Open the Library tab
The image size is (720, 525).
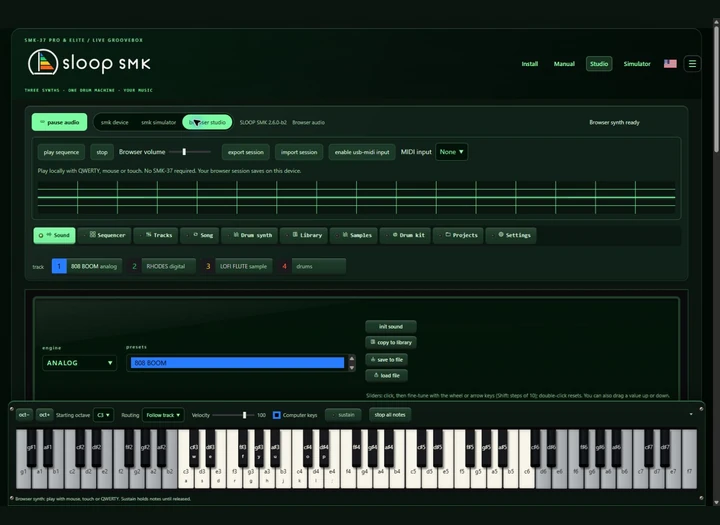pos(304,235)
